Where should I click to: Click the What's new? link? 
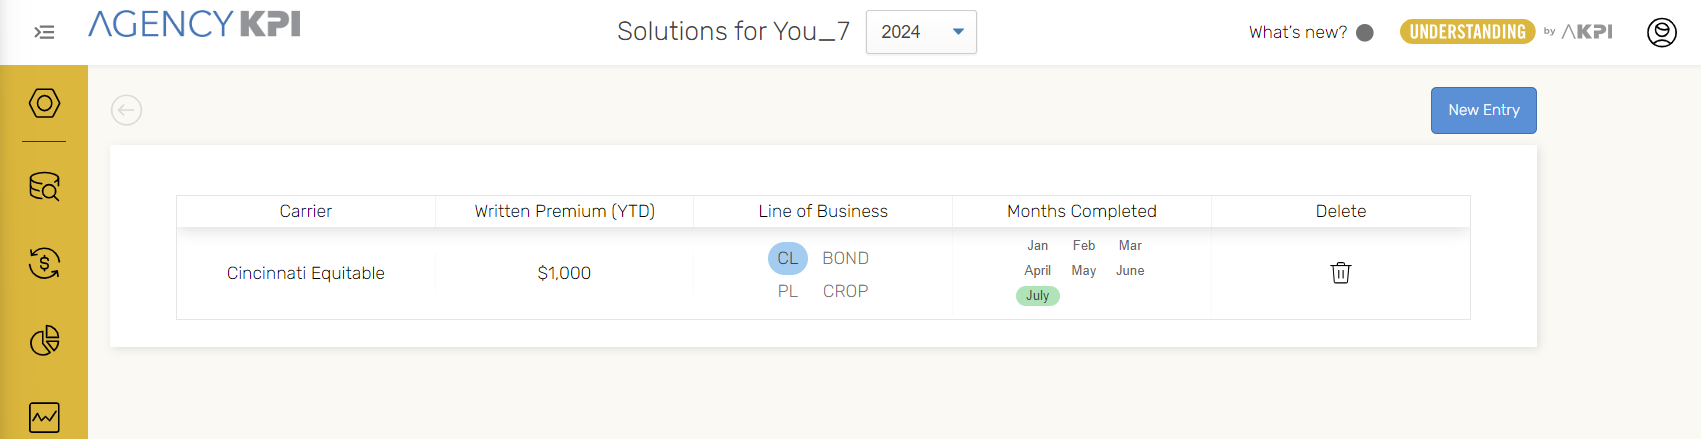coord(1297,32)
